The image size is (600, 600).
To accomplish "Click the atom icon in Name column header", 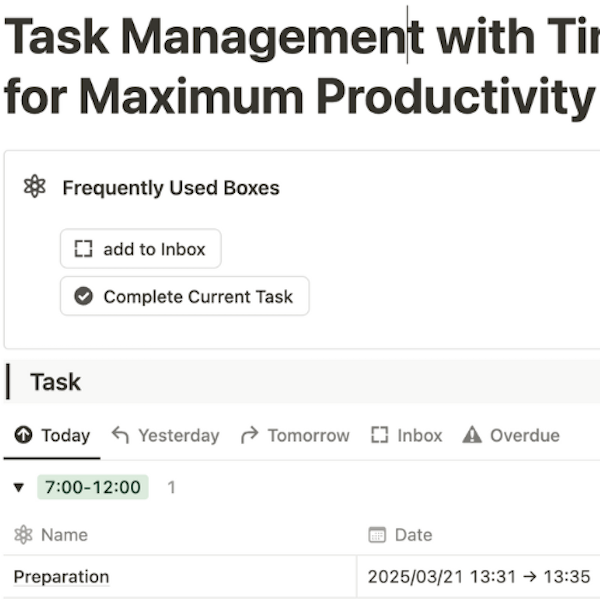I will pyautogui.click(x=23, y=535).
